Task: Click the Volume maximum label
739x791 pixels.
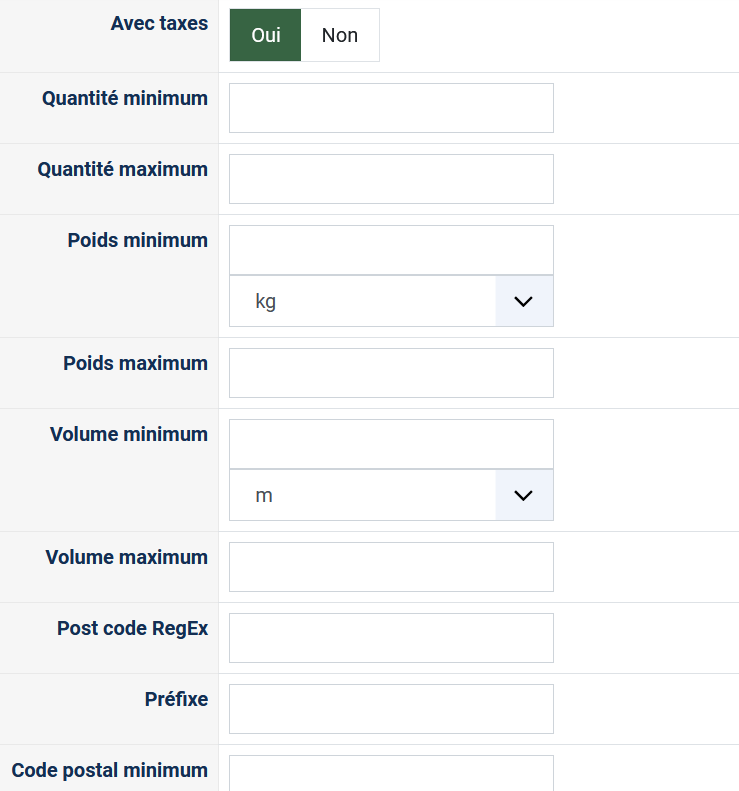Action: 126,557
